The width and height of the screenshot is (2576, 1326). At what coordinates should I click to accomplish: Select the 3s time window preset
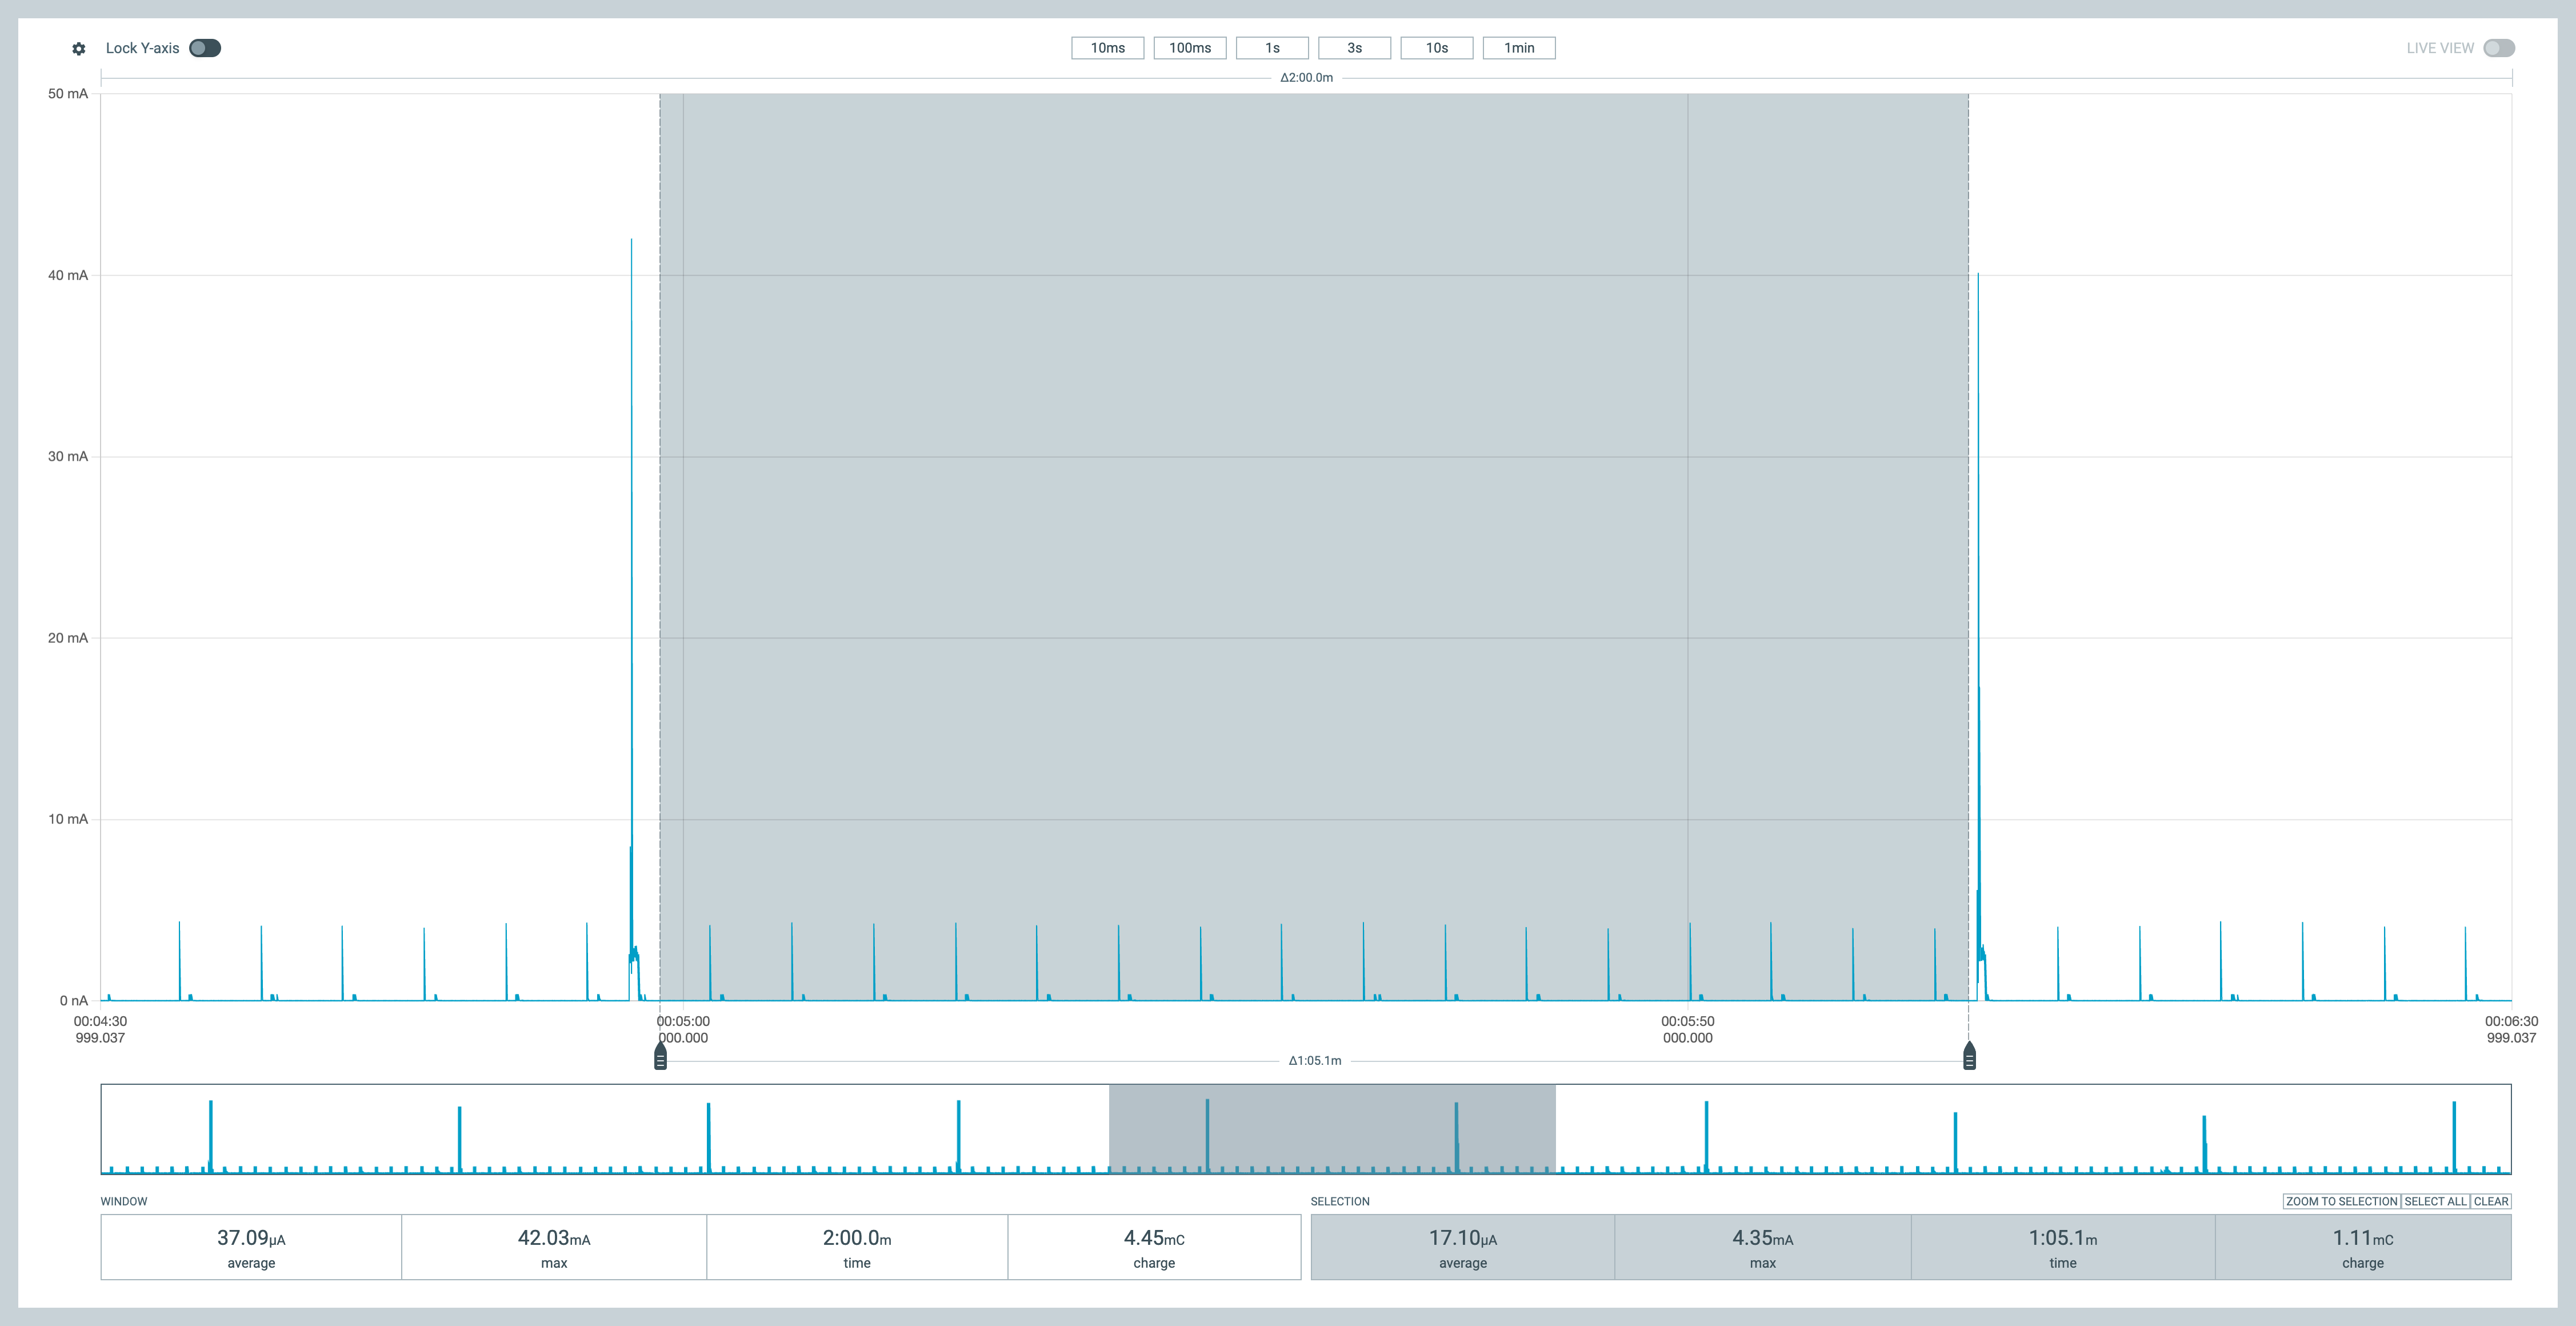(1354, 47)
